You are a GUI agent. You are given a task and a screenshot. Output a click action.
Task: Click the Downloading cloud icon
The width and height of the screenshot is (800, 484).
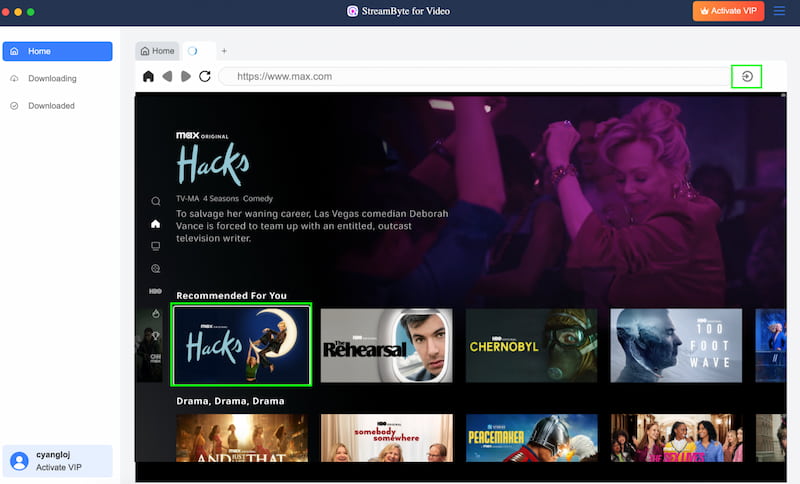point(14,79)
